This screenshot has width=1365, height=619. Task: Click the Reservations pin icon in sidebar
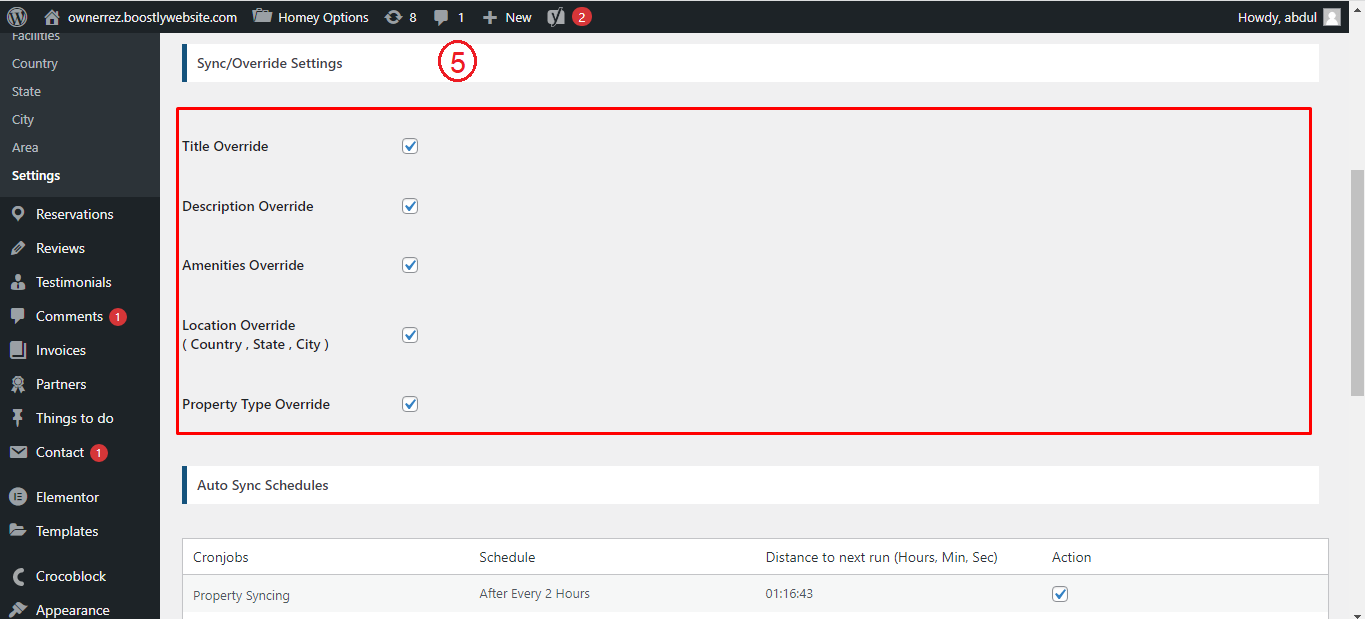[x=18, y=214]
